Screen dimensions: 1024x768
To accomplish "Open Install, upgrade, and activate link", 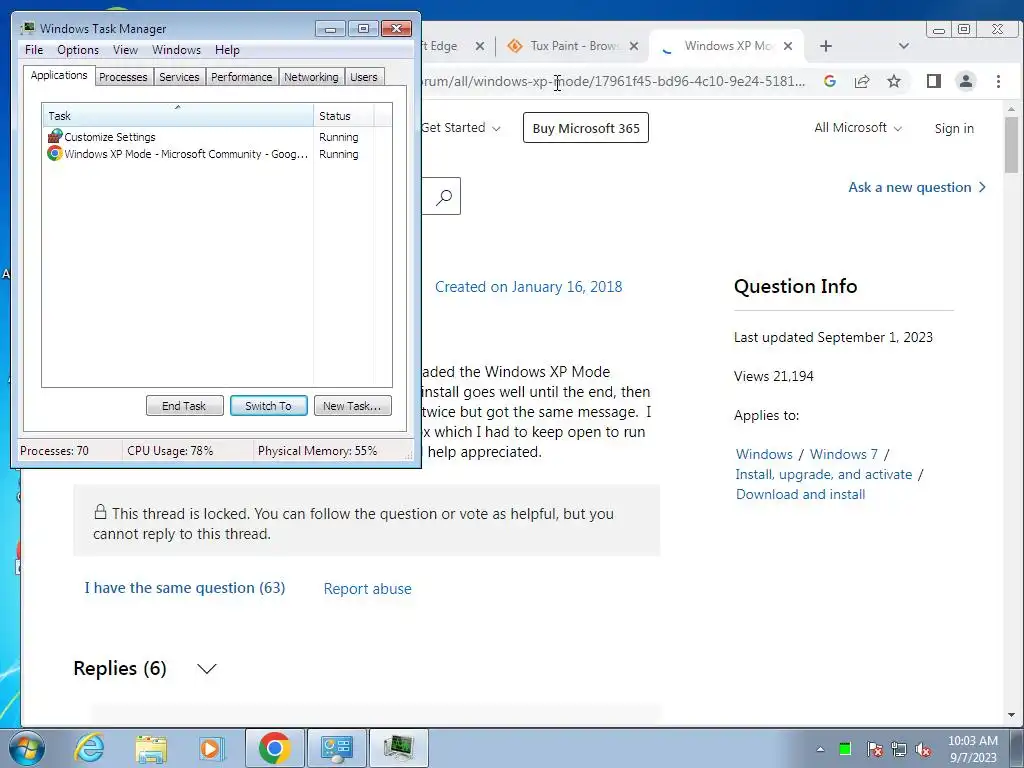I will pos(824,474).
